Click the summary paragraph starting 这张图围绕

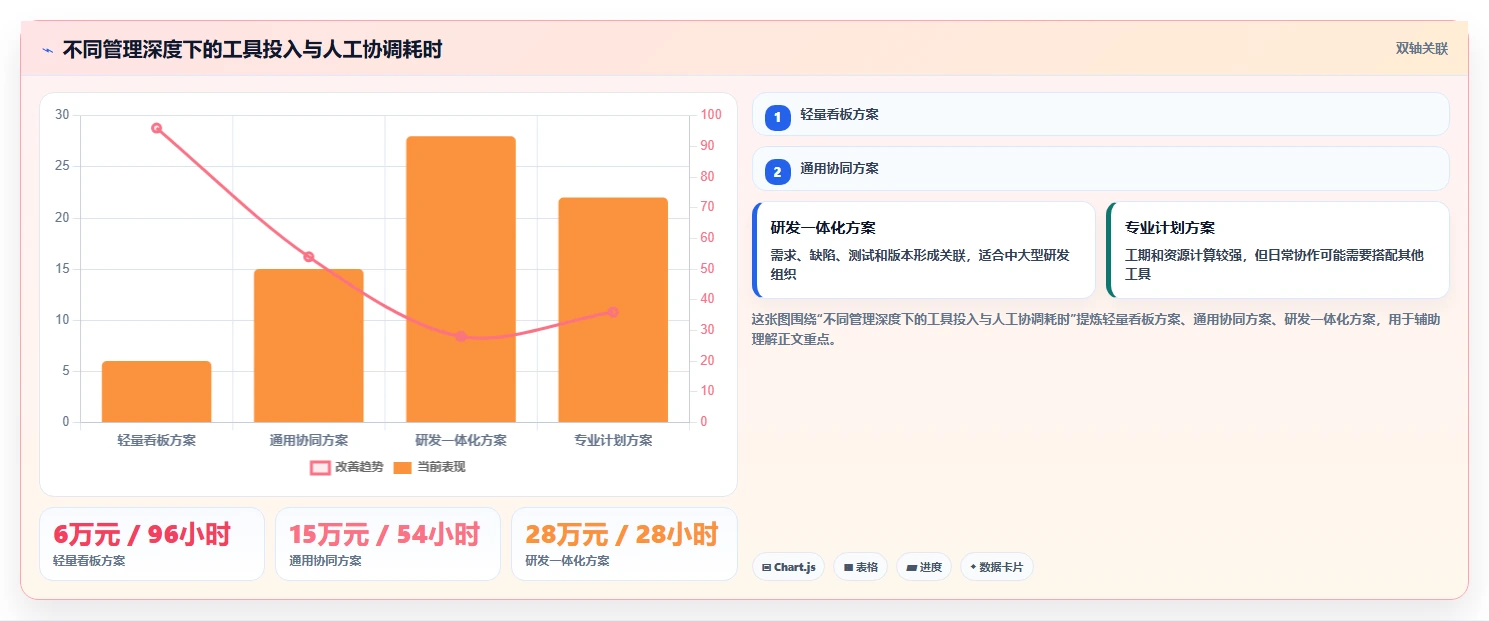(1096, 329)
